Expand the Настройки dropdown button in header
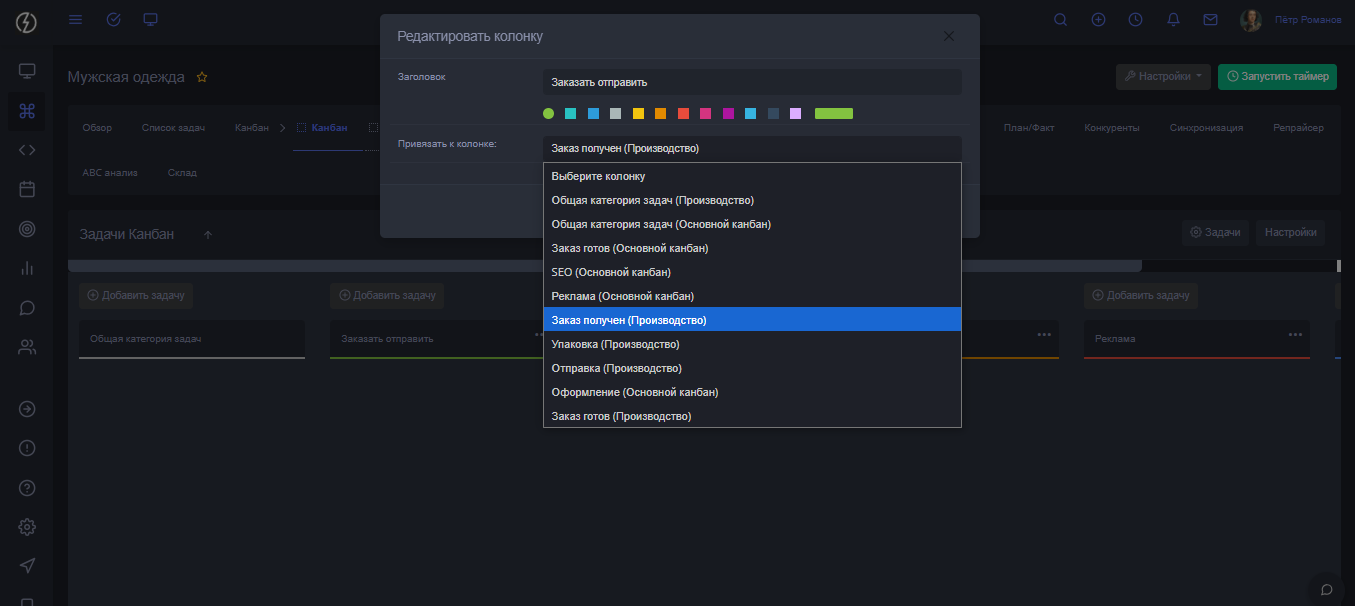 pos(1163,77)
